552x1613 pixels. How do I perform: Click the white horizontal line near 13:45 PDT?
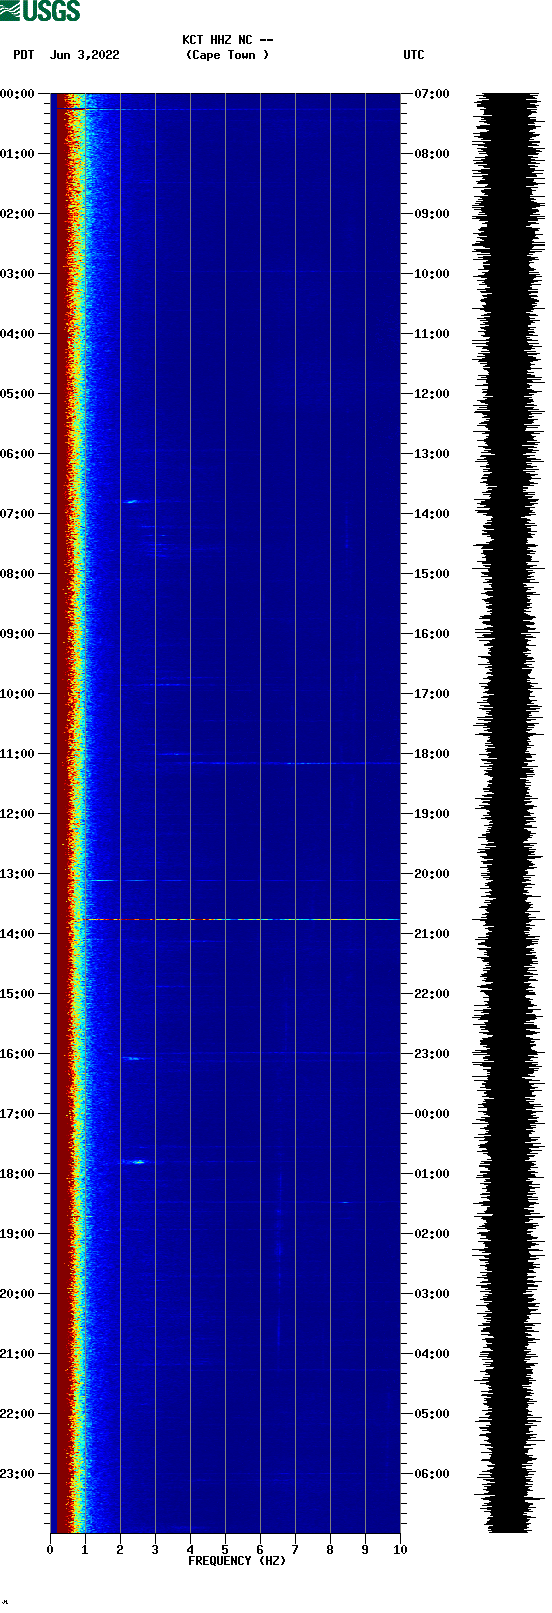pos(243,919)
